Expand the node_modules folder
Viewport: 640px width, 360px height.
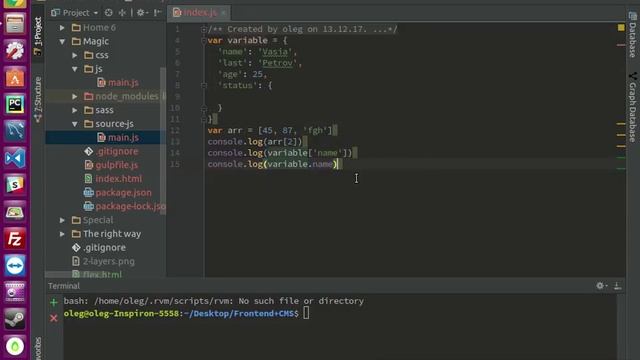(x=75, y=96)
